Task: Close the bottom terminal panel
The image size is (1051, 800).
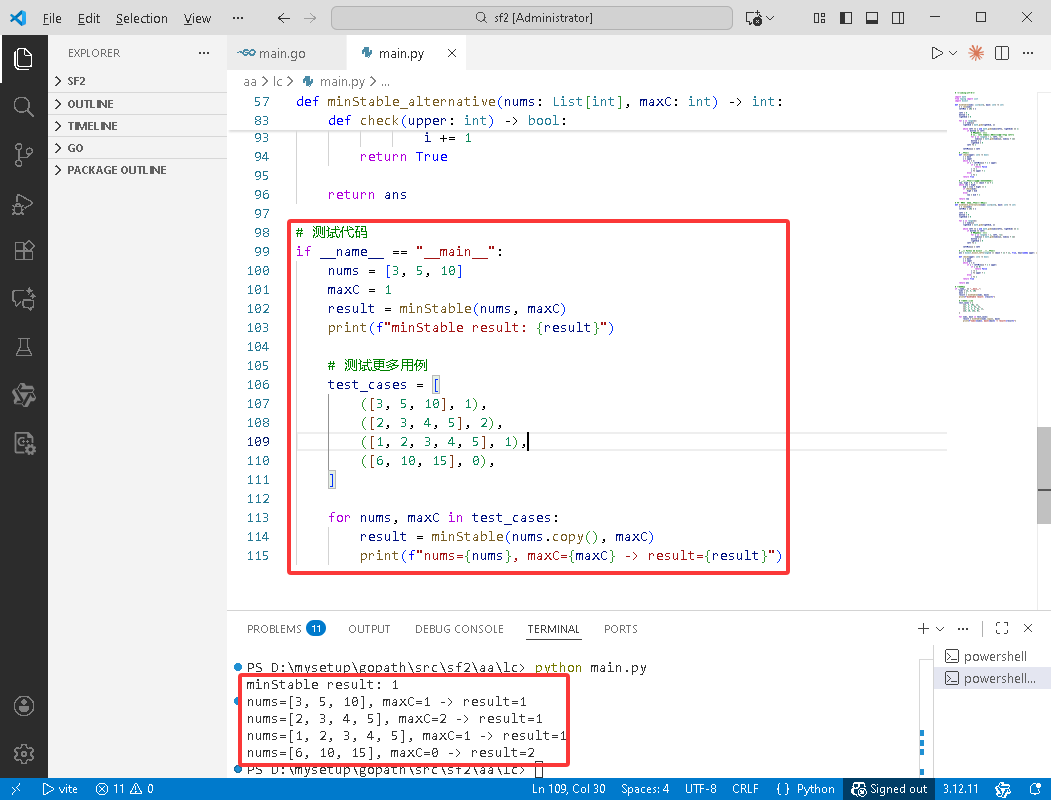Action: click(1028, 628)
